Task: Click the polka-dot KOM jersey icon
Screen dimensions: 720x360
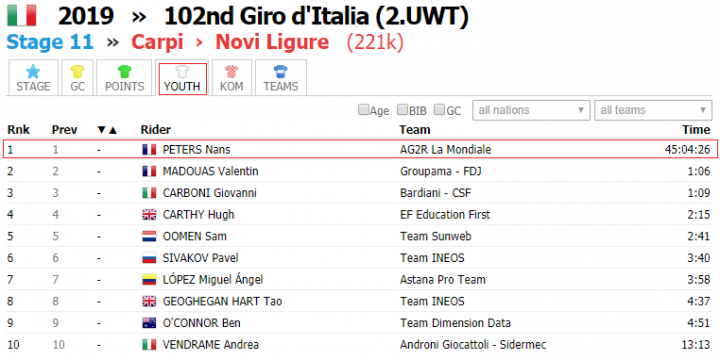Action: point(232,71)
